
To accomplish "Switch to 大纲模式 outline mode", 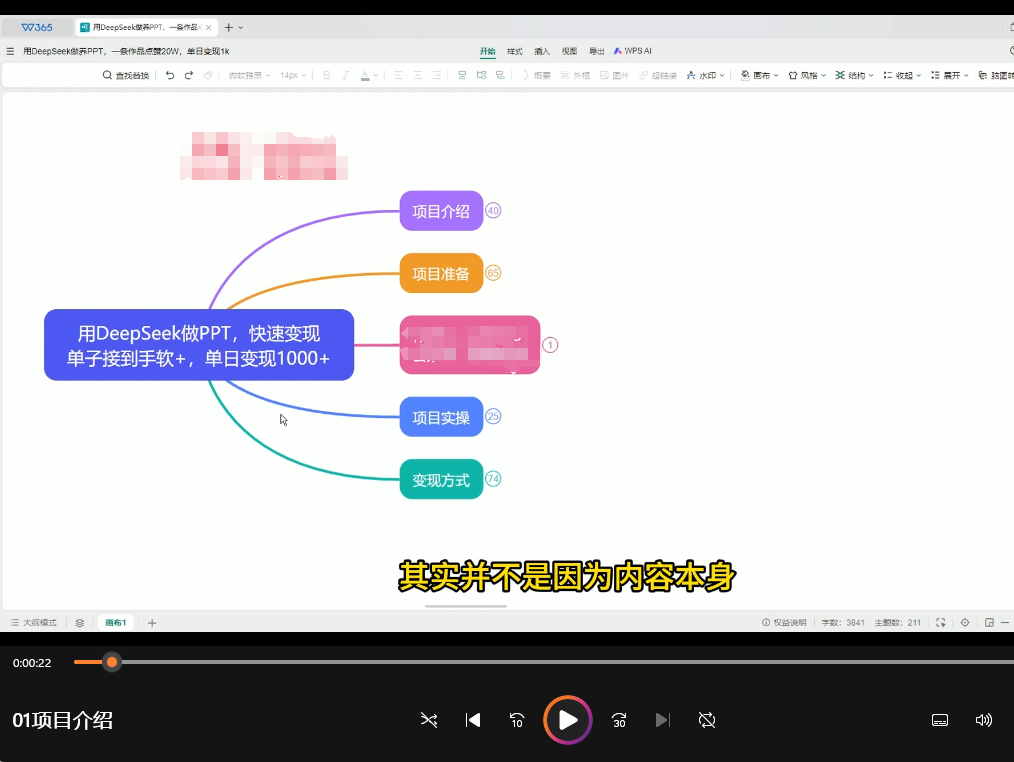I will coord(34,622).
